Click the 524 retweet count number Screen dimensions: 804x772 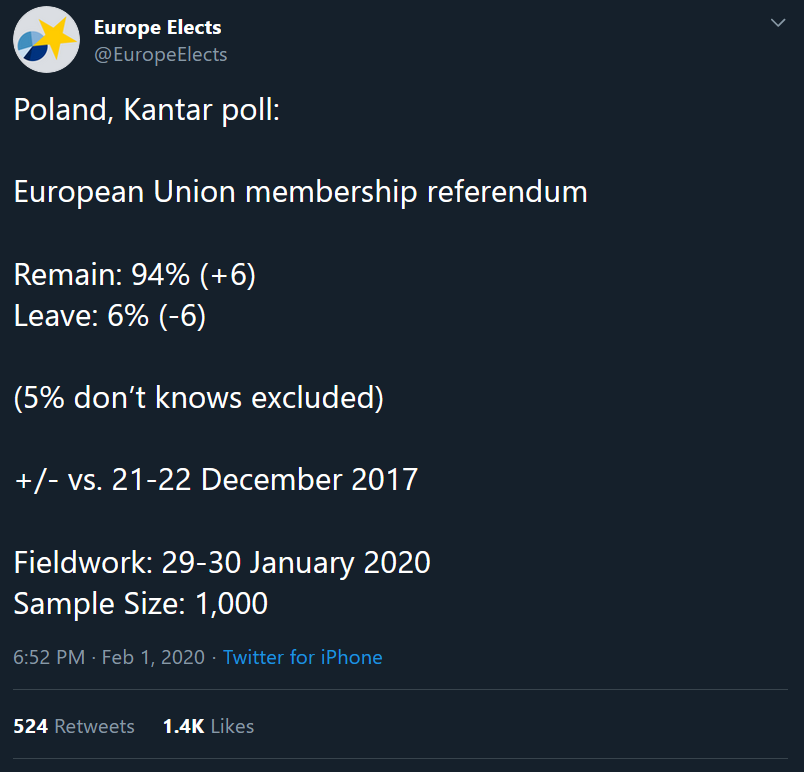click(31, 726)
